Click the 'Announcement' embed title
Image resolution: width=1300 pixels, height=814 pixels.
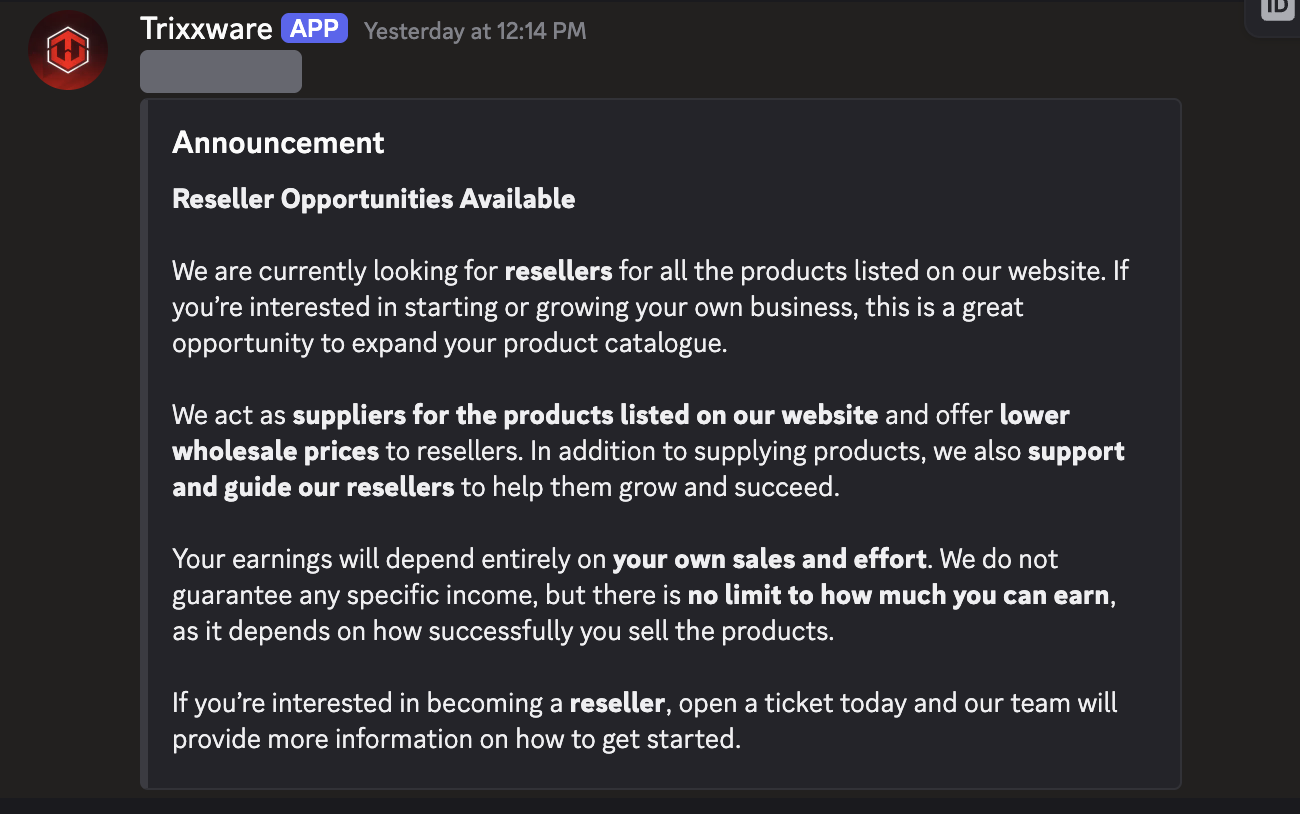click(278, 143)
